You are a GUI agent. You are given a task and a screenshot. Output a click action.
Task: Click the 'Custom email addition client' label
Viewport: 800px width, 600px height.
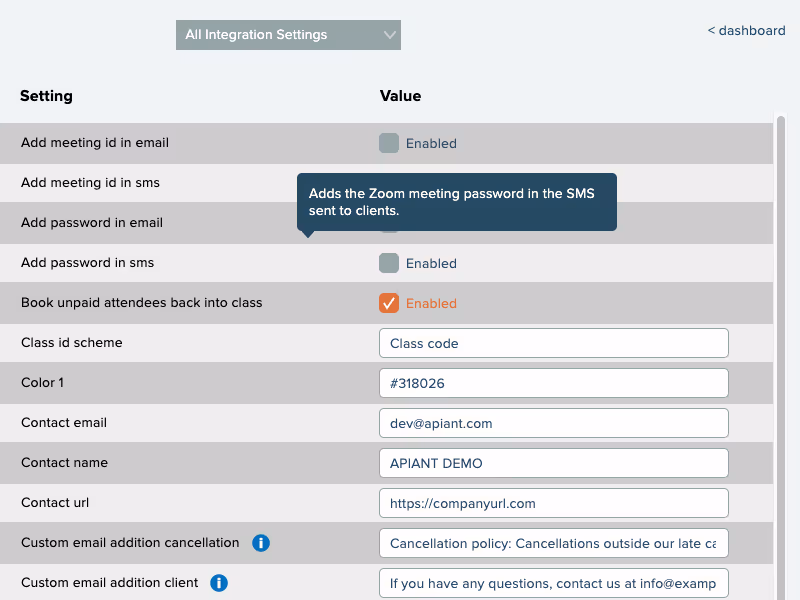tap(110, 583)
